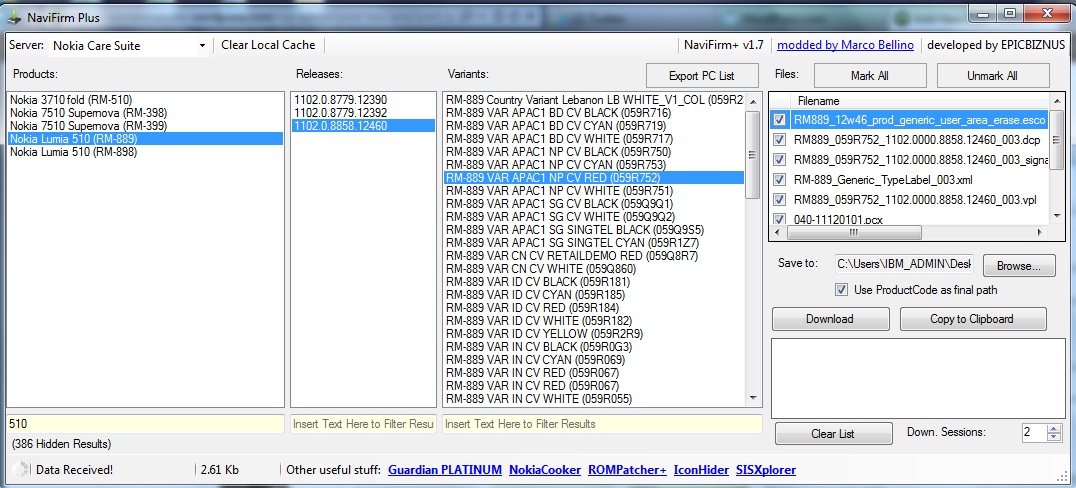Select variant IN CV BLACK (059R0G3)
The width and height of the screenshot is (1076, 488).
pyautogui.click(x=594, y=347)
